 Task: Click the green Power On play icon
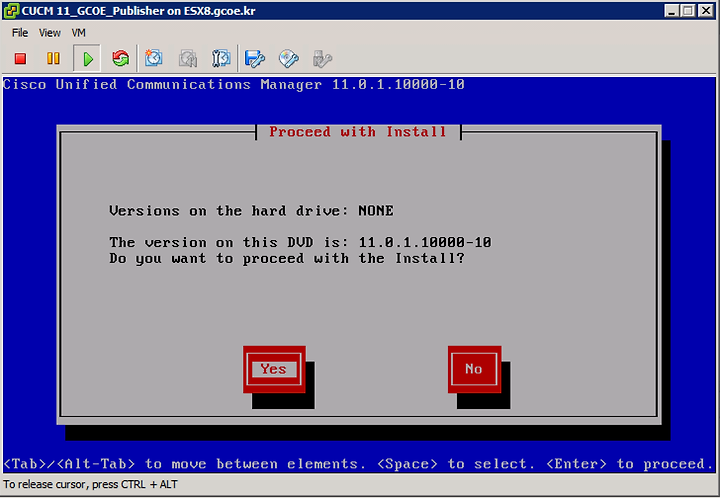[87, 58]
